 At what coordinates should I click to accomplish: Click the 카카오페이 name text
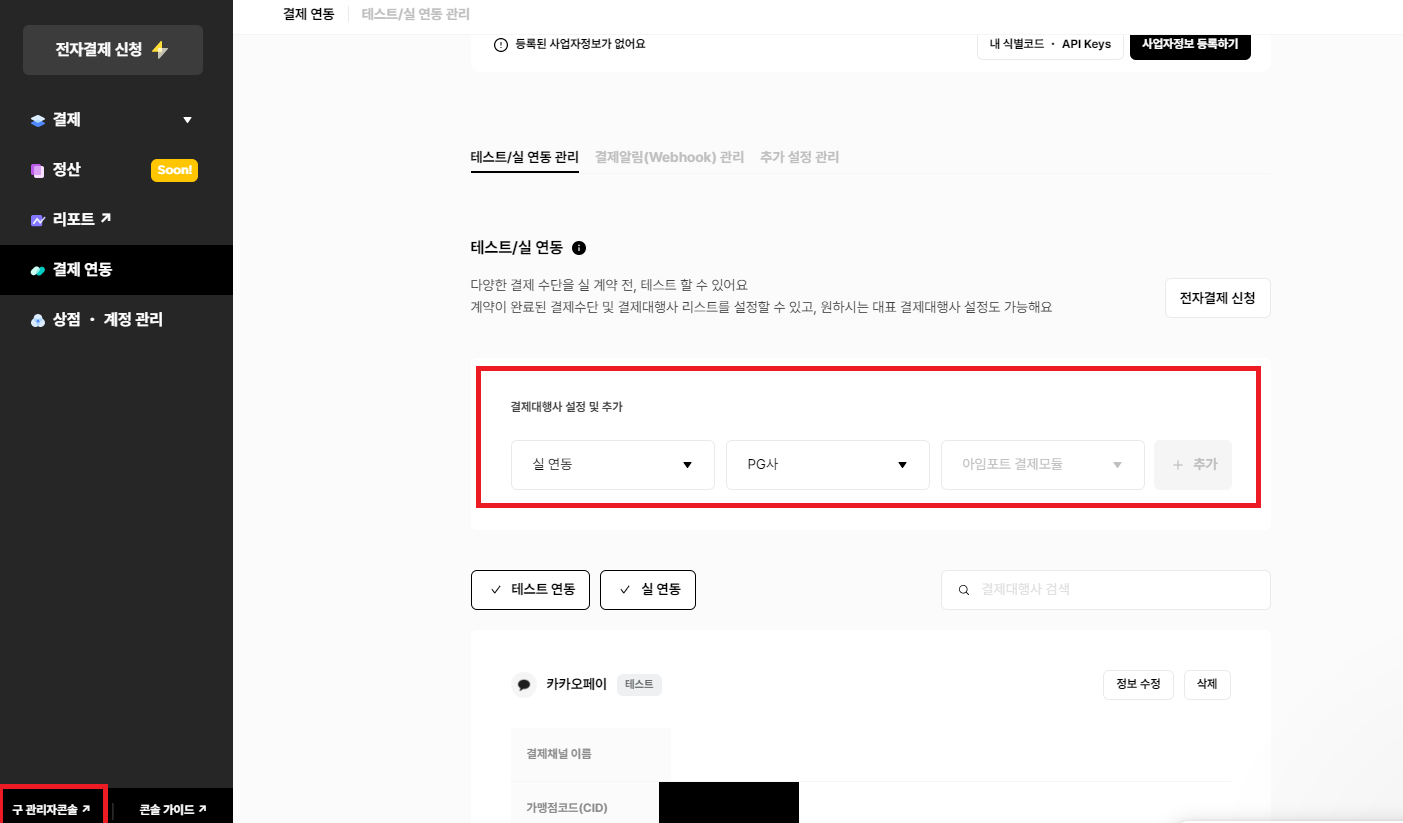click(576, 685)
